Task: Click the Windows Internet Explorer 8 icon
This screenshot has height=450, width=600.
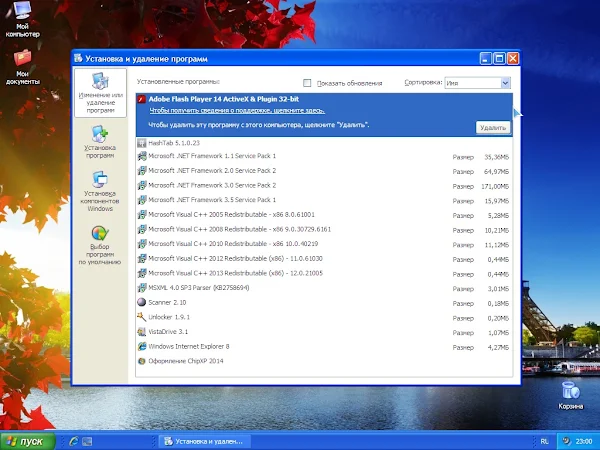Action: click(x=142, y=346)
